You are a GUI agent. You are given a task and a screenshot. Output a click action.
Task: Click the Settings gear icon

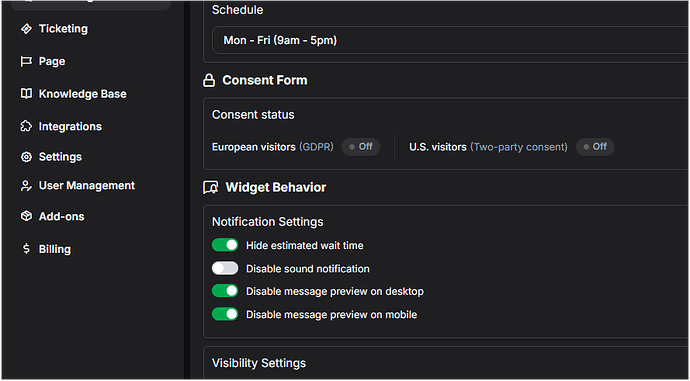(26, 157)
